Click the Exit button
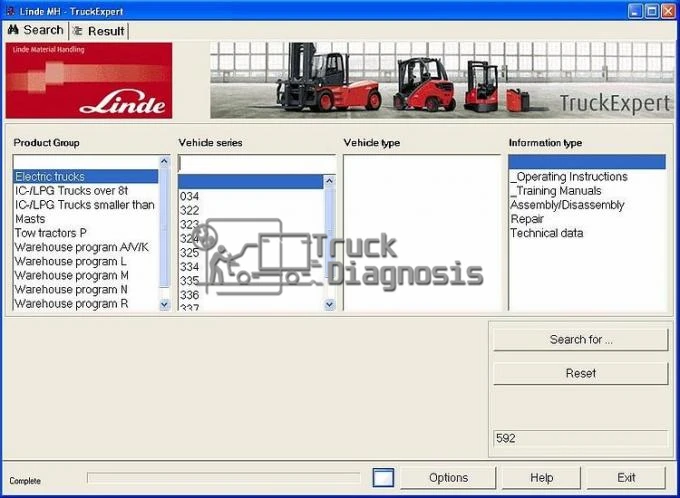Screen dimensions: 680x498 click(x=626, y=478)
